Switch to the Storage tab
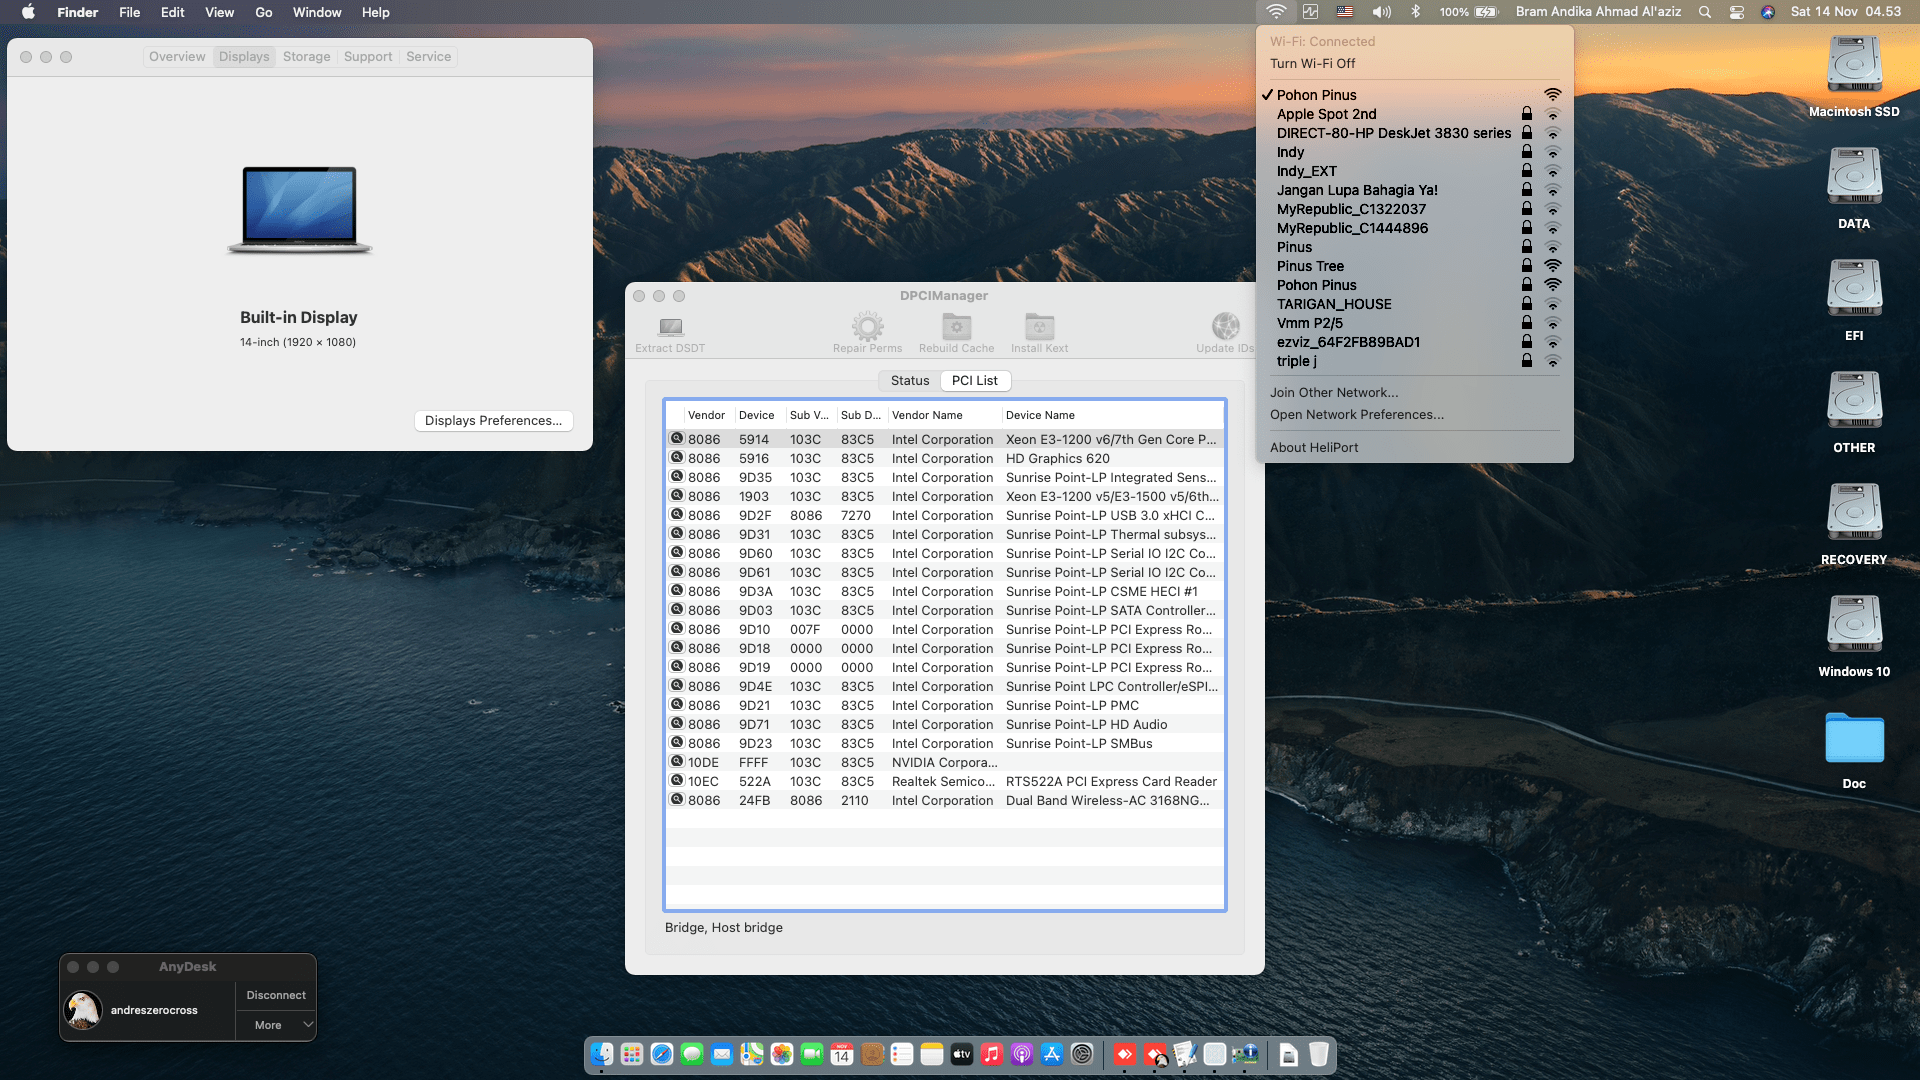The height and width of the screenshot is (1080, 1920). (x=306, y=57)
